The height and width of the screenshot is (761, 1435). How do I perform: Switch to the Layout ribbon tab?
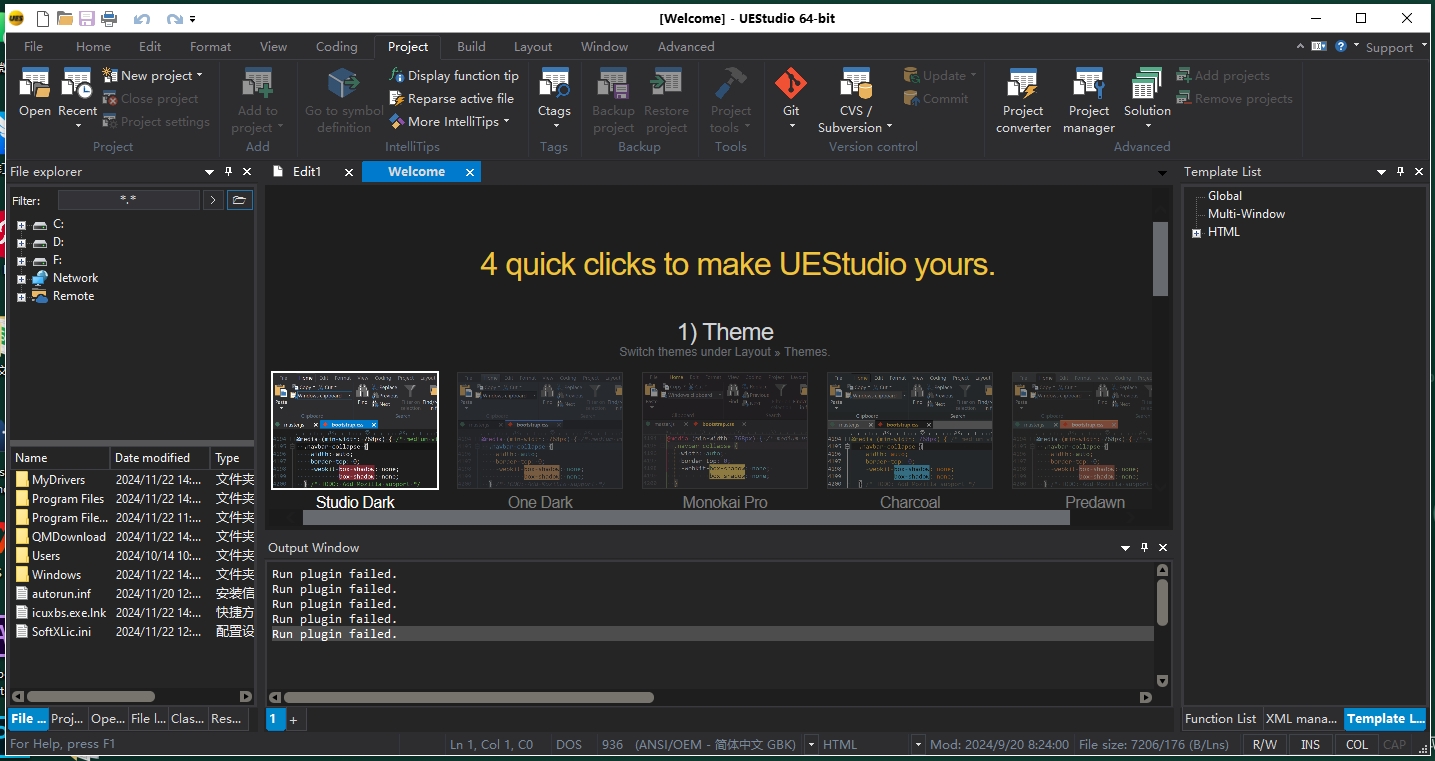point(533,46)
